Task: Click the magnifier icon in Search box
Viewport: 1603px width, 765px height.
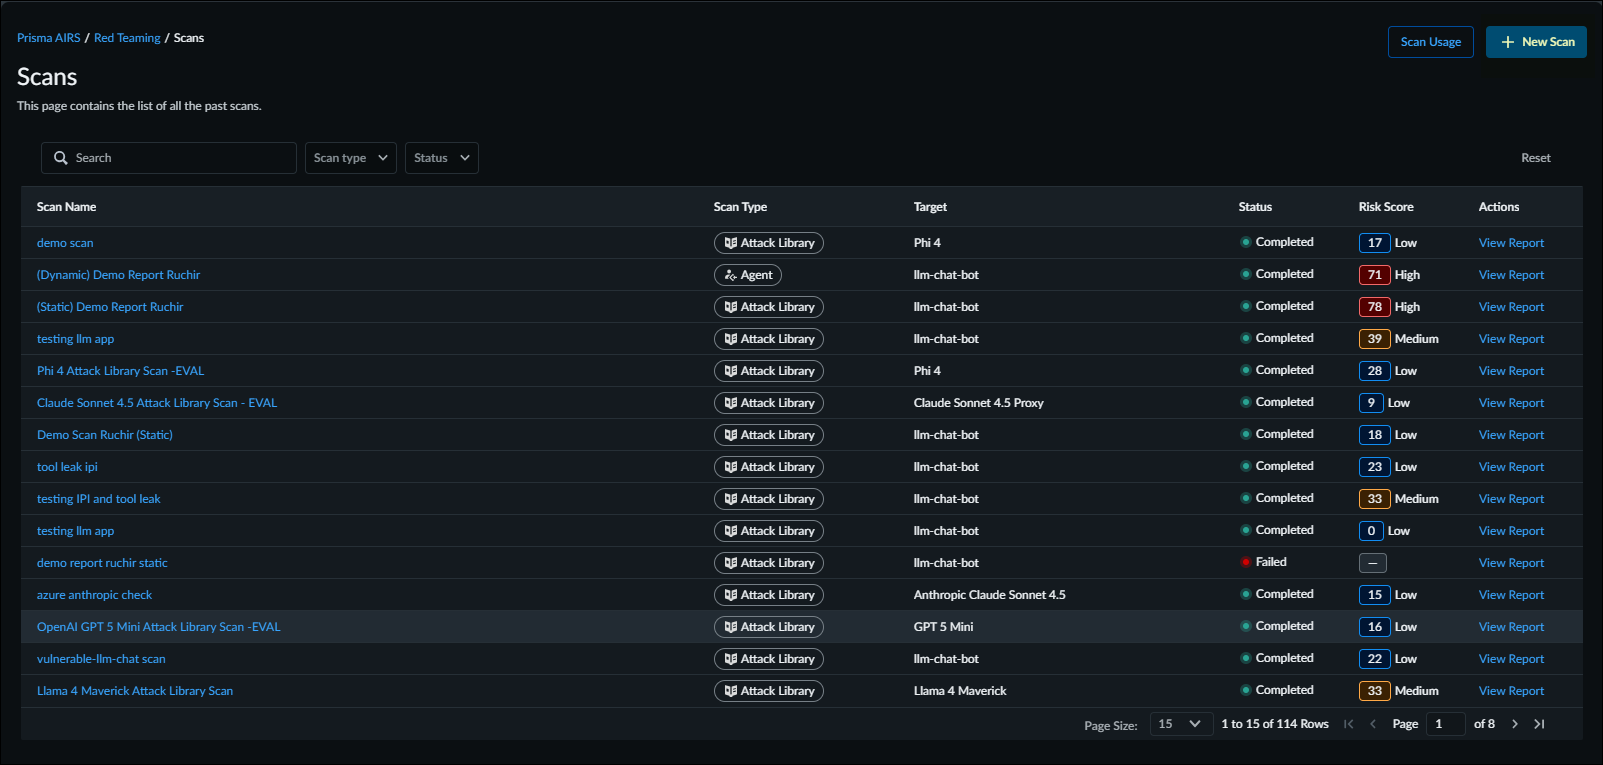Action: 61,158
